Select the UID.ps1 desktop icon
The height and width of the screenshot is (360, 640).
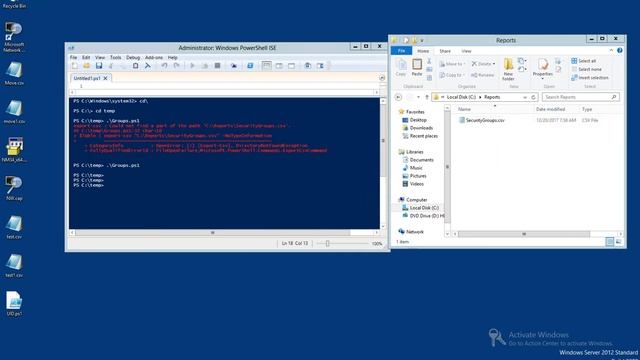14,304
